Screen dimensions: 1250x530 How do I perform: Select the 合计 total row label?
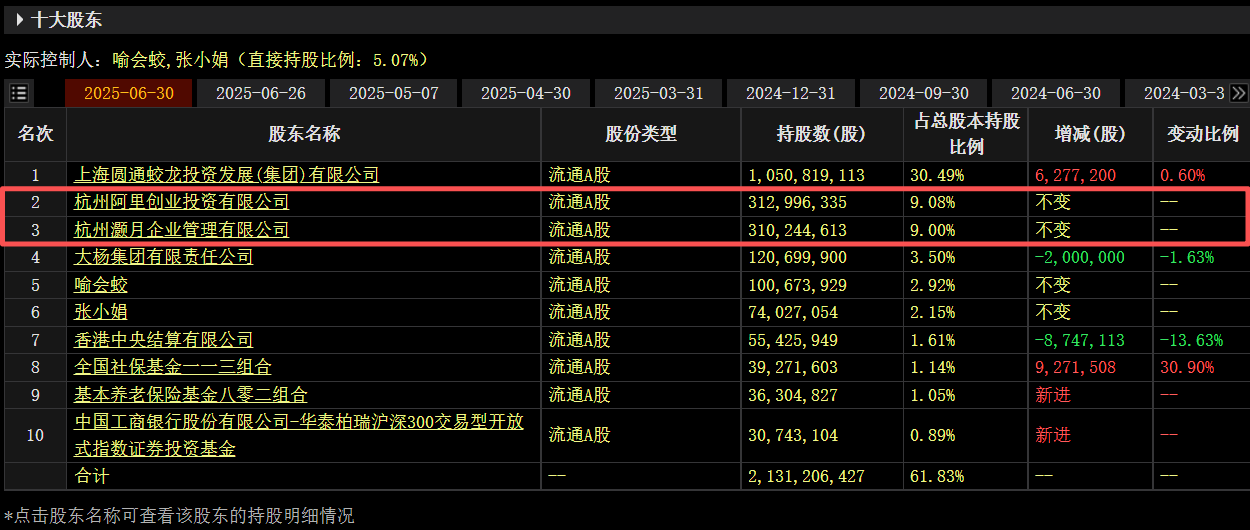(x=92, y=476)
